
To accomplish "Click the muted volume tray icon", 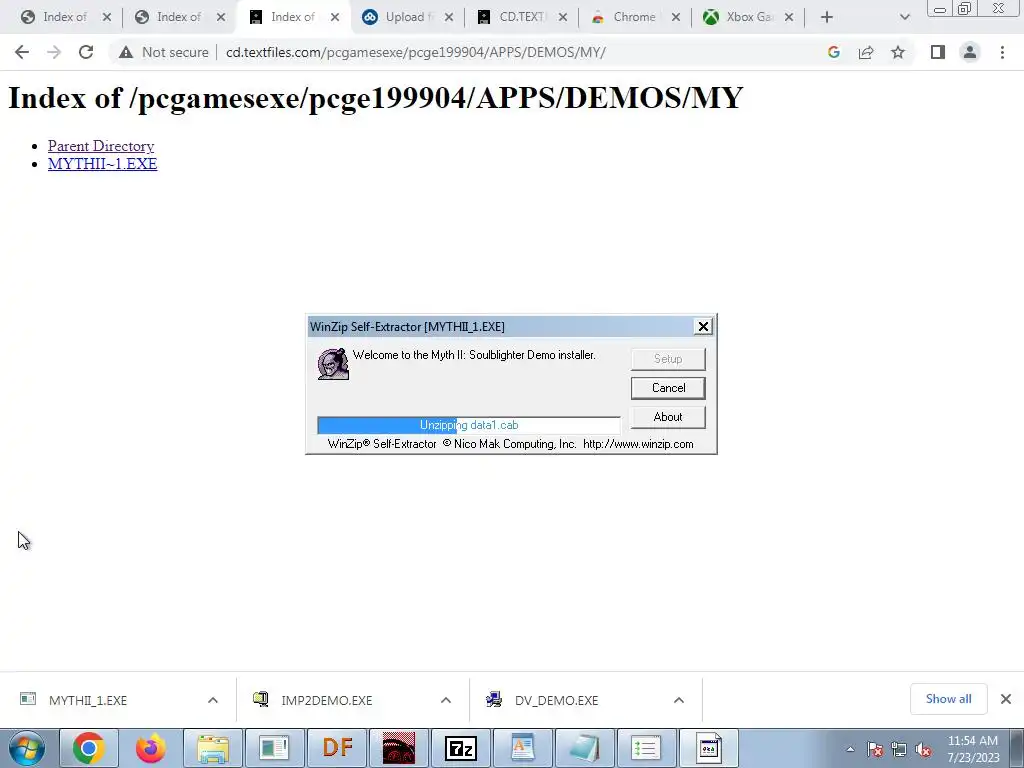I will 923,750.
